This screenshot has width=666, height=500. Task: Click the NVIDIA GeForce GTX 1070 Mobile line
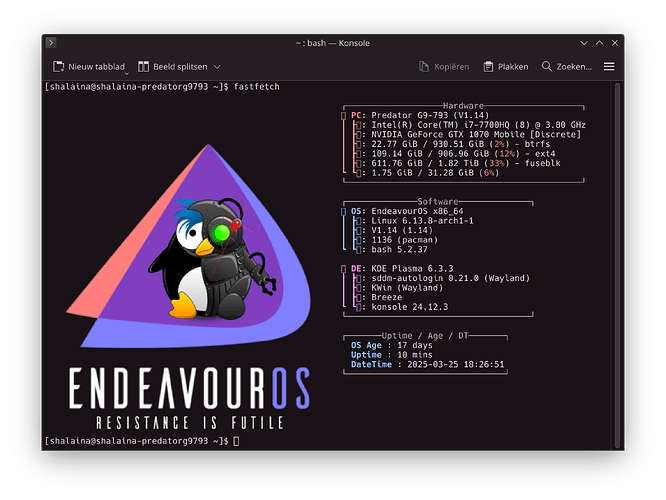(476, 135)
